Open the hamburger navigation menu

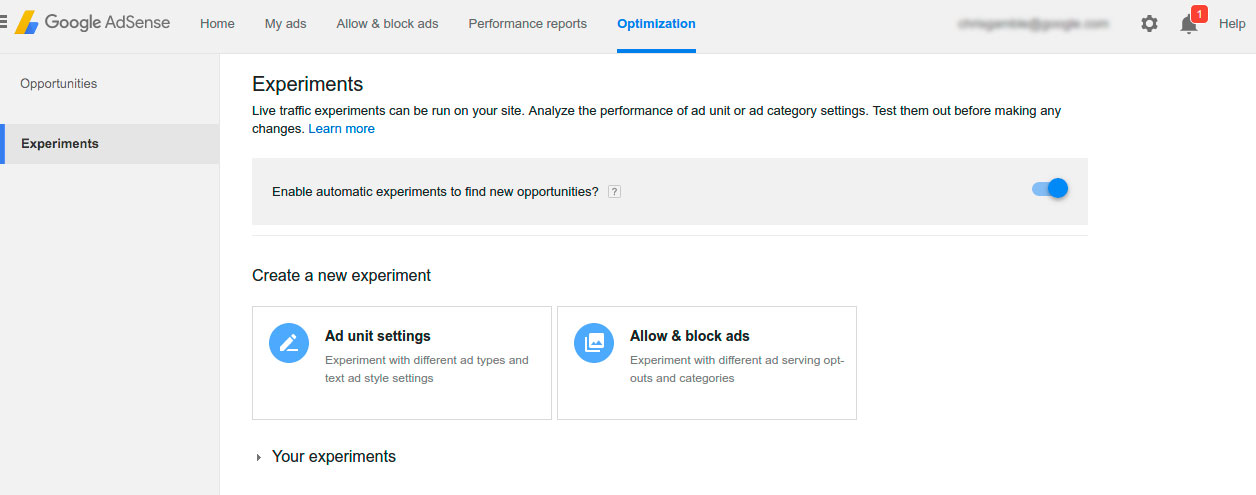click(4, 22)
